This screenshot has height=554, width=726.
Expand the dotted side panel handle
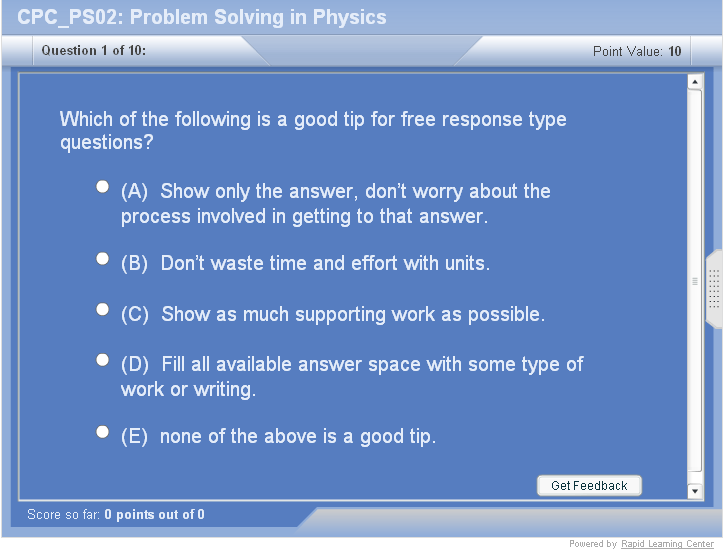[x=714, y=289]
